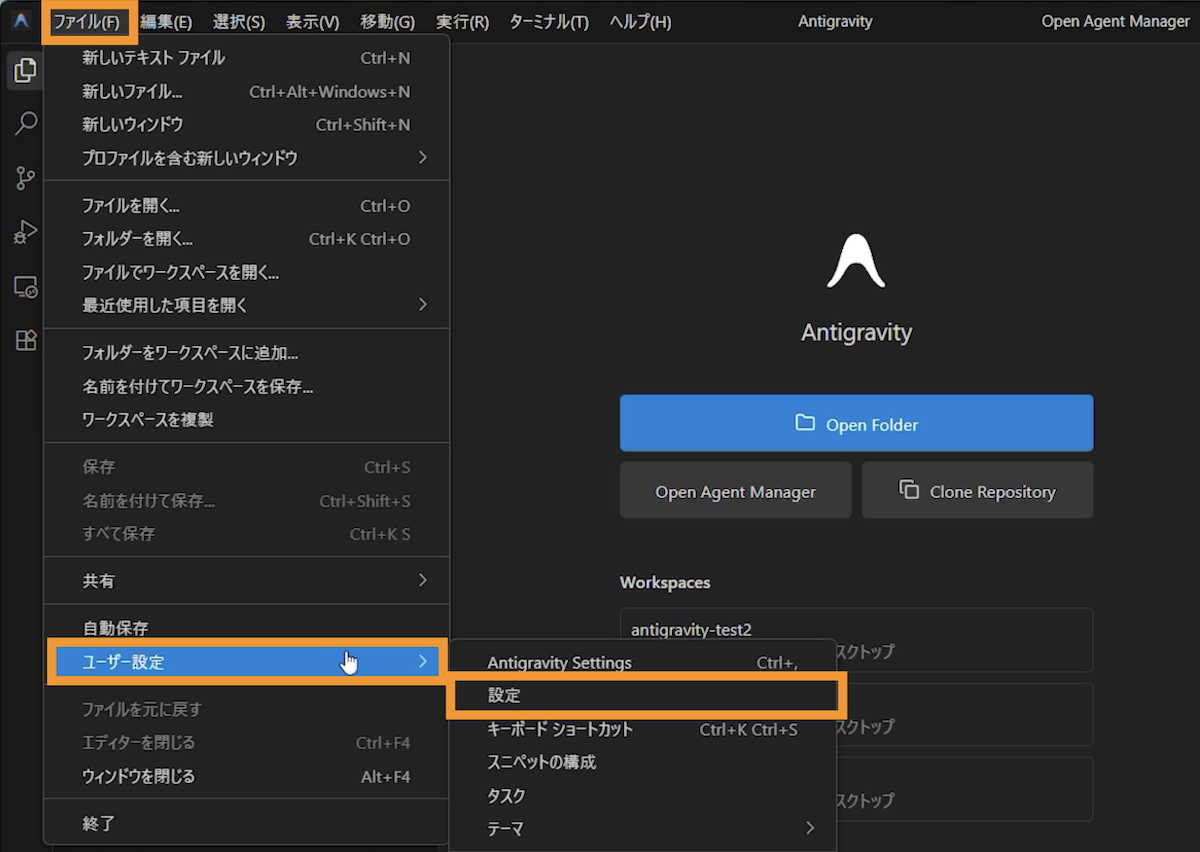Open the antigravity-test2 workspace entry

point(691,630)
